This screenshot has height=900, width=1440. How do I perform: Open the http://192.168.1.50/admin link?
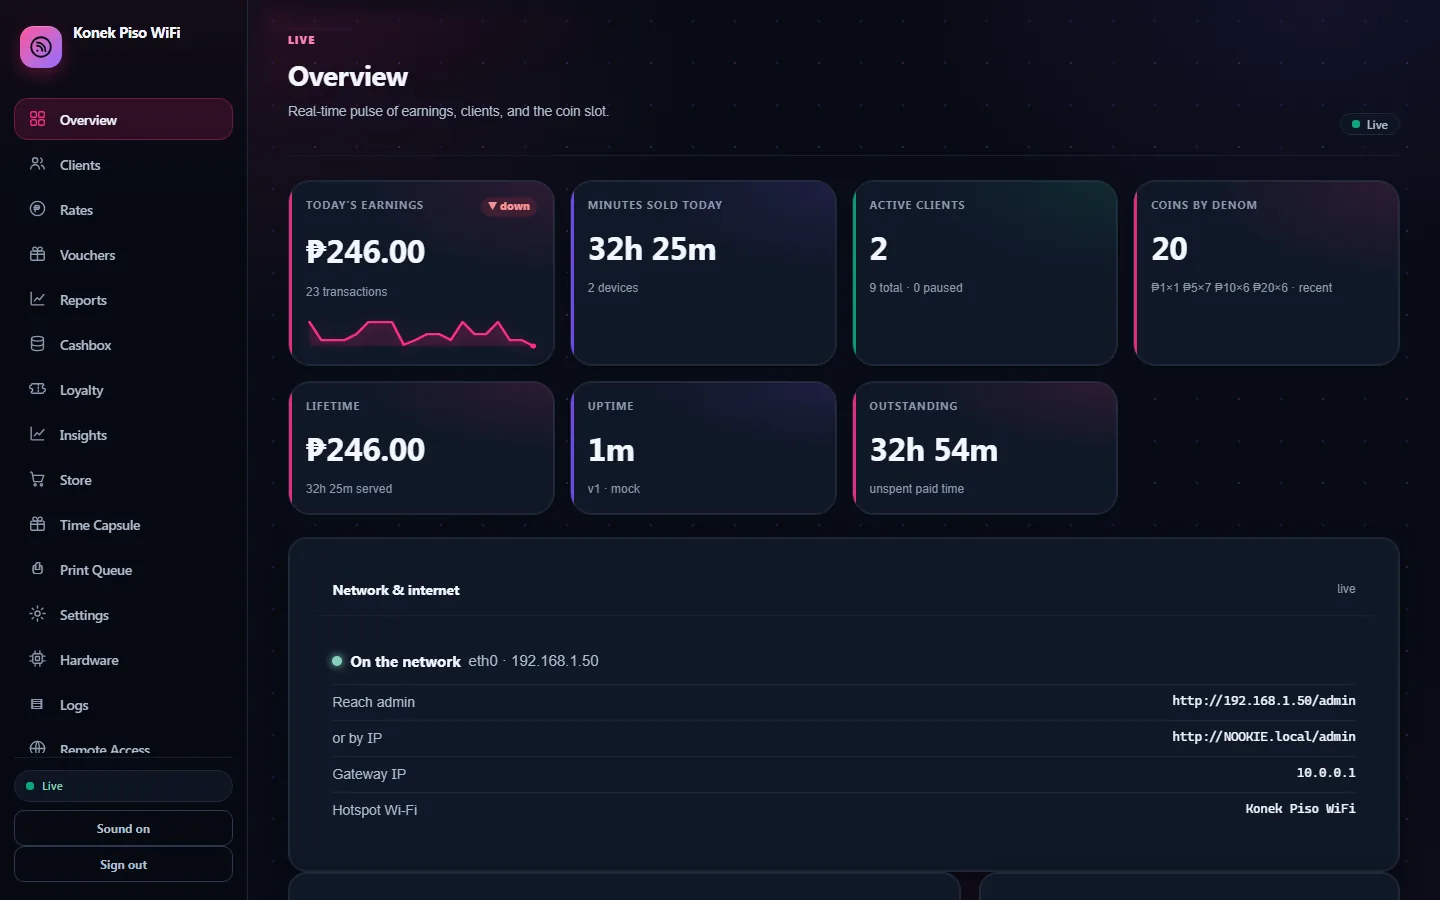1264,701
